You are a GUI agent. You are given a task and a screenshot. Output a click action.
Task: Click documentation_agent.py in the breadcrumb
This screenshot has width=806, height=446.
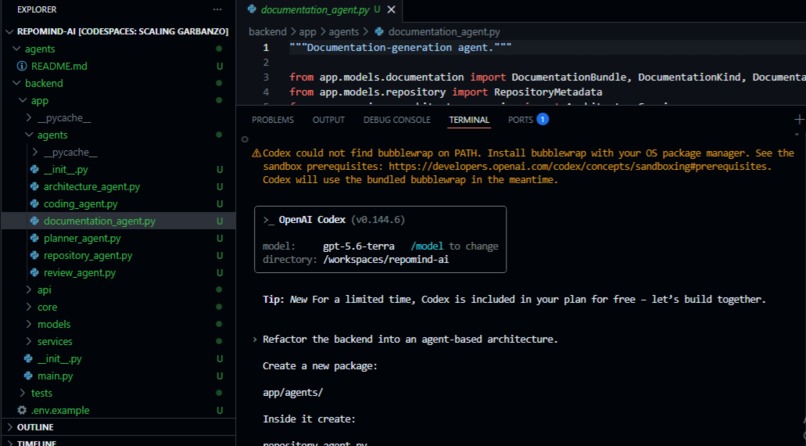click(x=444, y=32)
